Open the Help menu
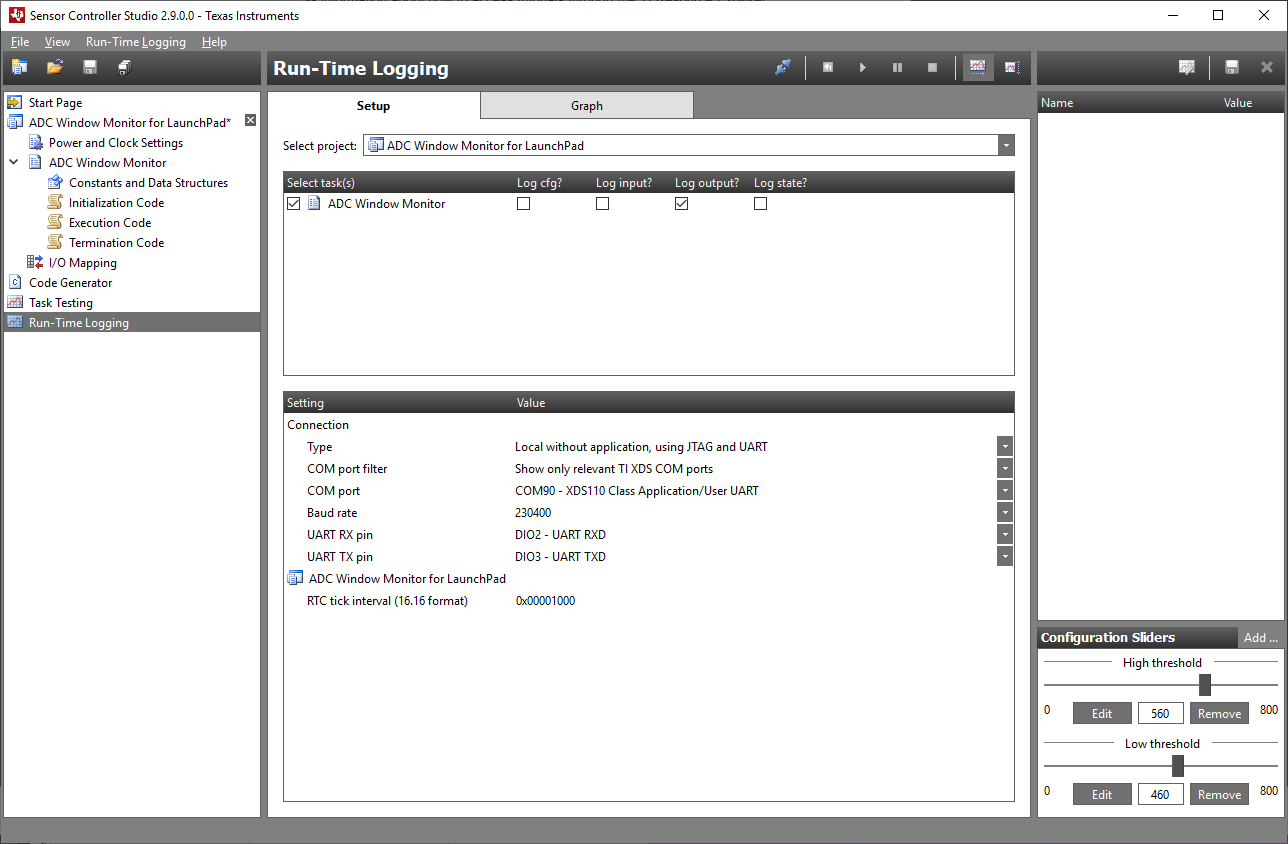The height and width of the screenshot is (844, 1288). (x=214, y=42)
